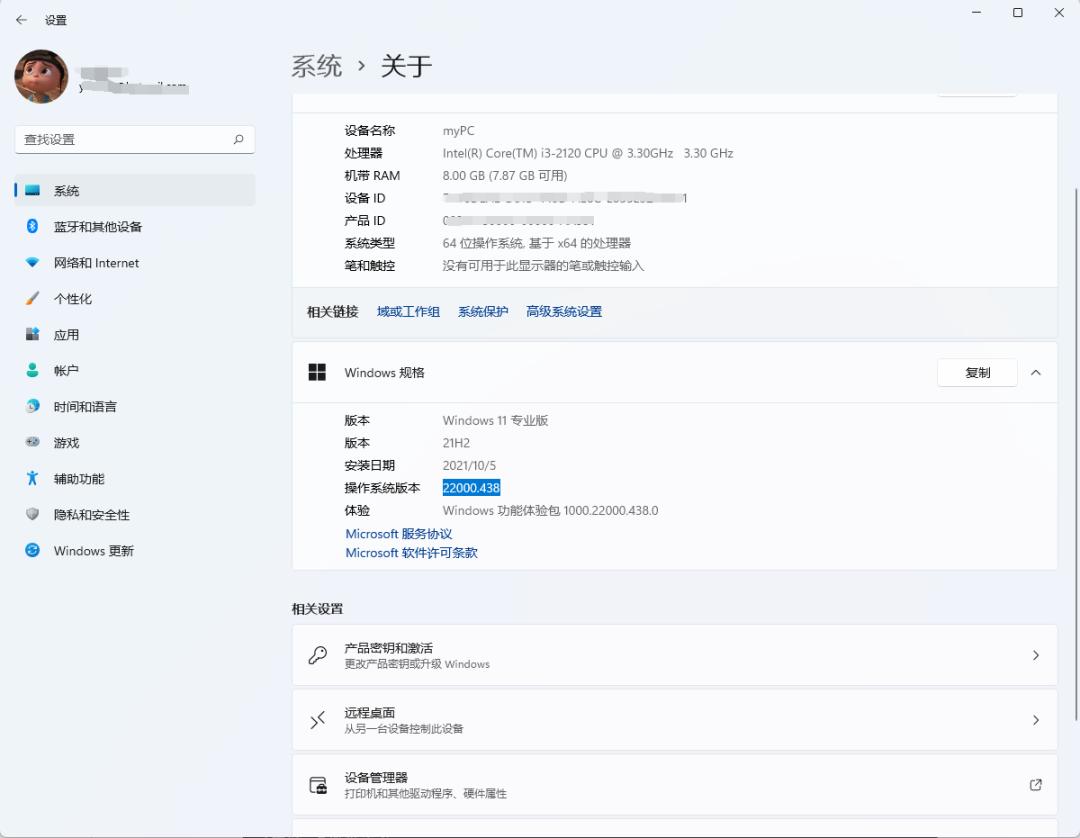The height and width of the screenshot is (838, 1080).
Task: Open the user profile avatar
Action: coord(41,76)
